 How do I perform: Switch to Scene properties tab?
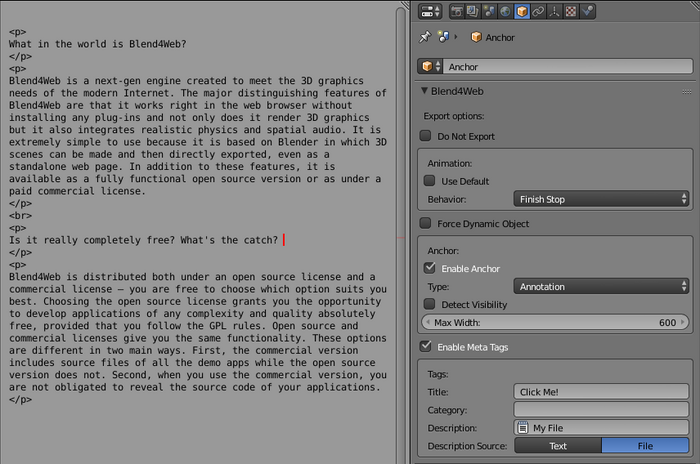(x=489, y=11)
